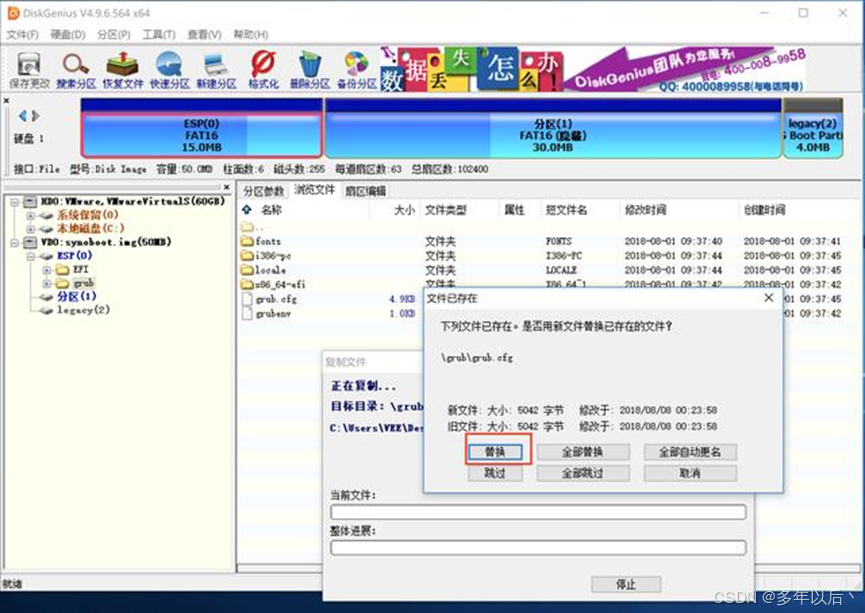Expand the 本地磁盘(C:) tree node
865x613 pixels.
[31, 229]
